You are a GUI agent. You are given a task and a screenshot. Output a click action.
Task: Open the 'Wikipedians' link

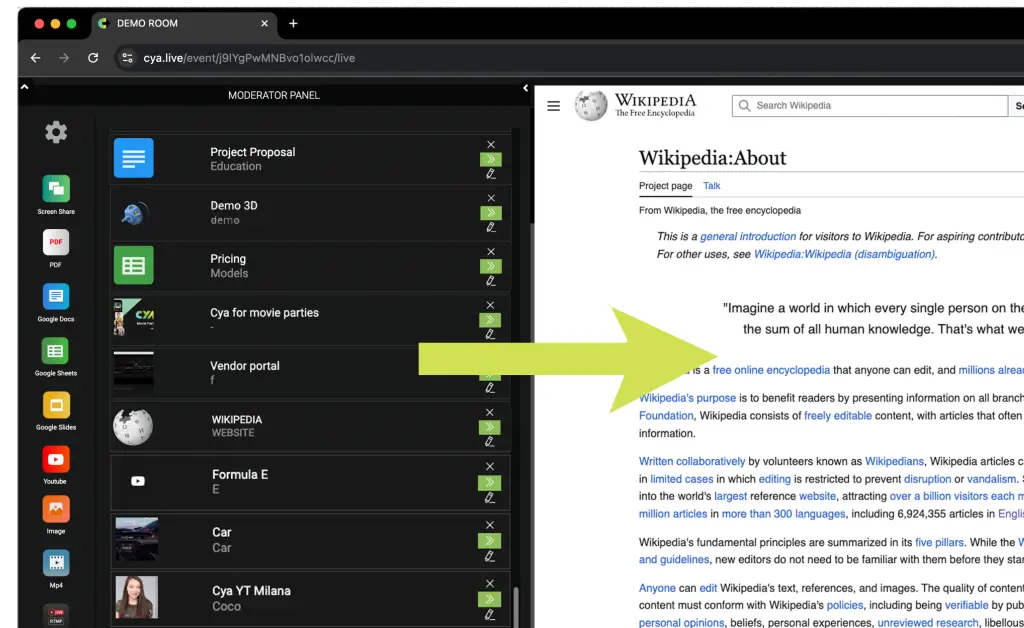(894, 462)
